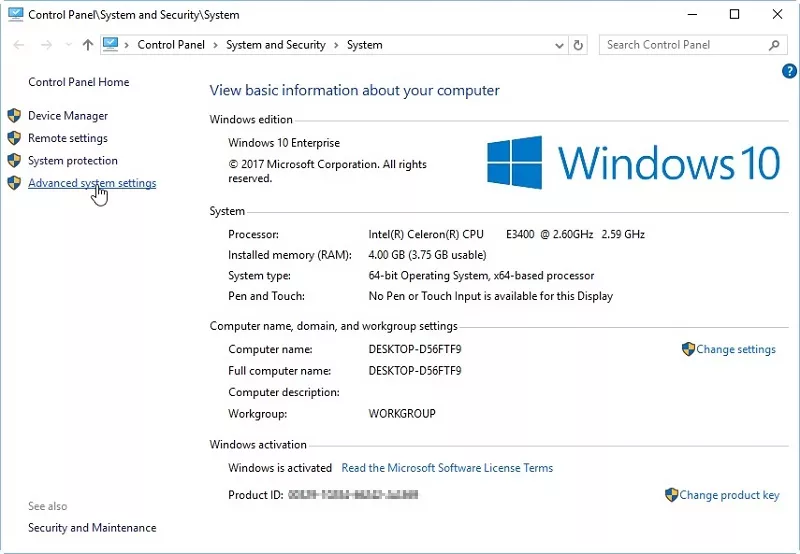The height and width of the screenshot is (554, 800).
Task: Open Advanced system settings
Action: [x=92, y=183]
